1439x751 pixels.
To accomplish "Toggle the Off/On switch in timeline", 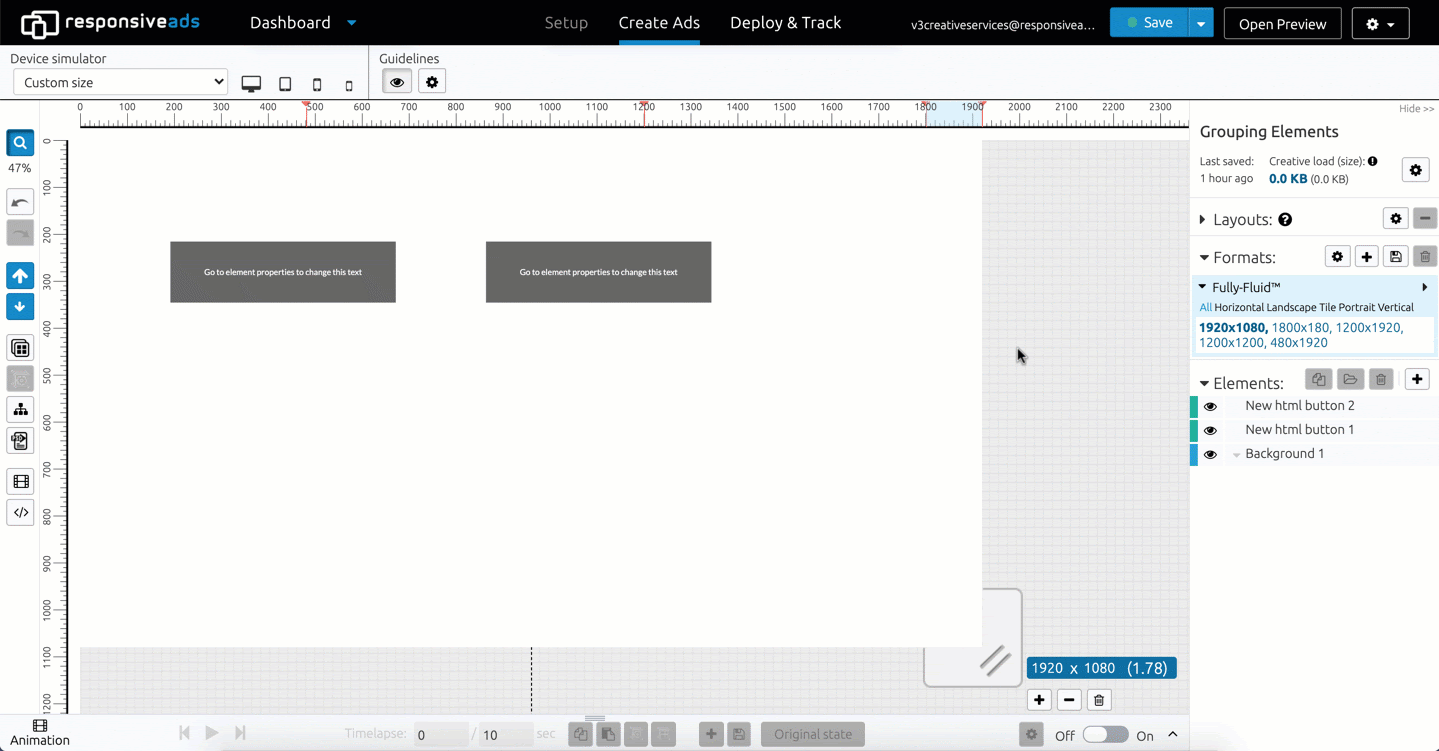I will pos(1104,735).
